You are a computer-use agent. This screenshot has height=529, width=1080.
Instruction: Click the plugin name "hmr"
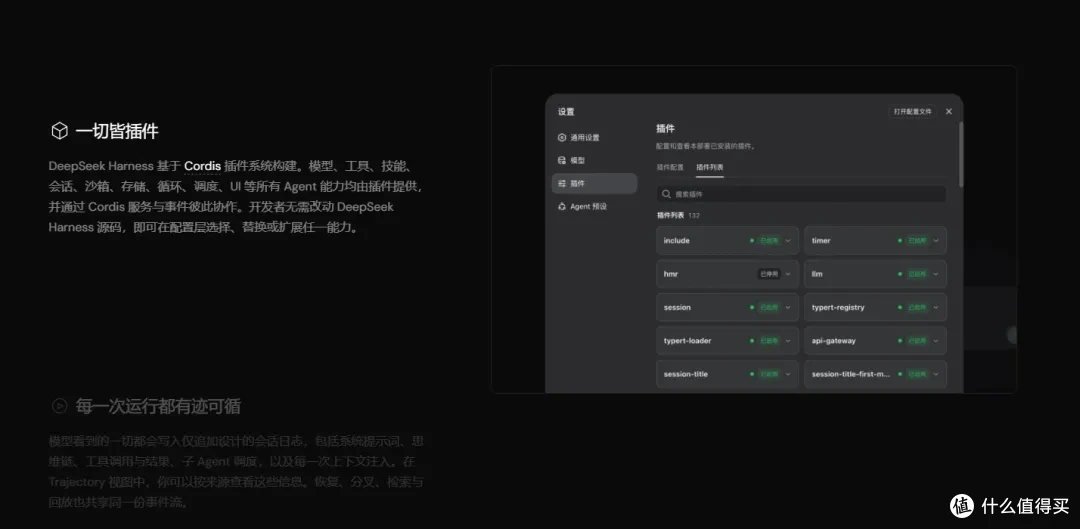tap(671, 274)
